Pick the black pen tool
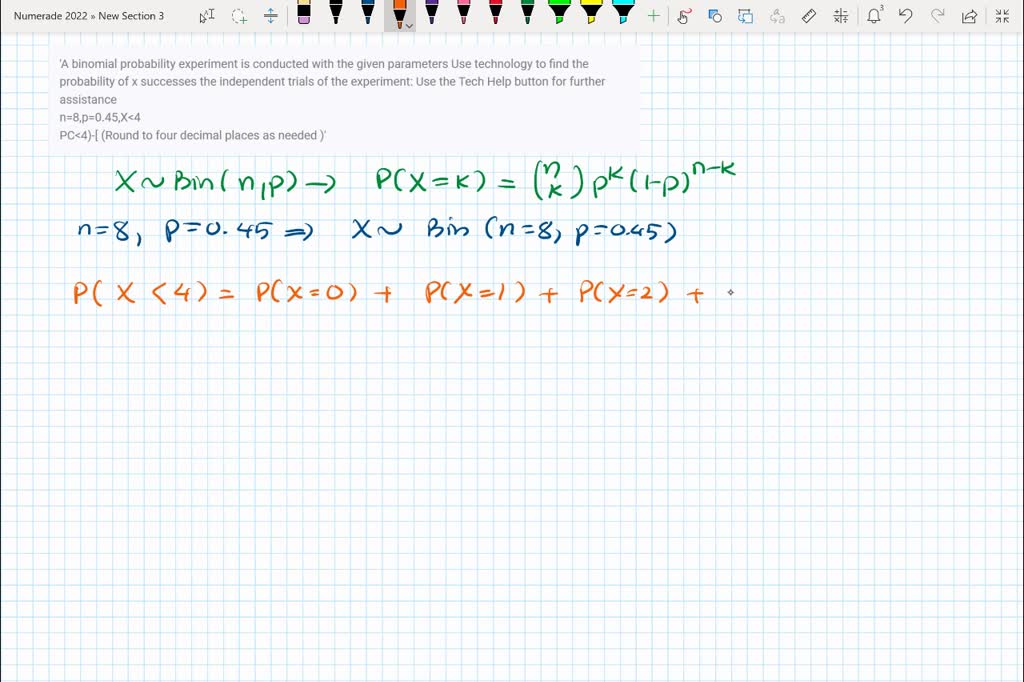 (x=335, y=16)
